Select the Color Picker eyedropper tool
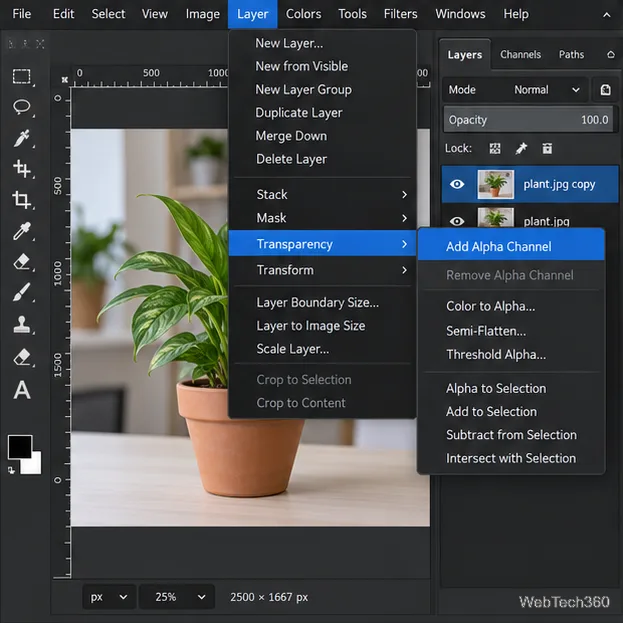 pos(21,231)
